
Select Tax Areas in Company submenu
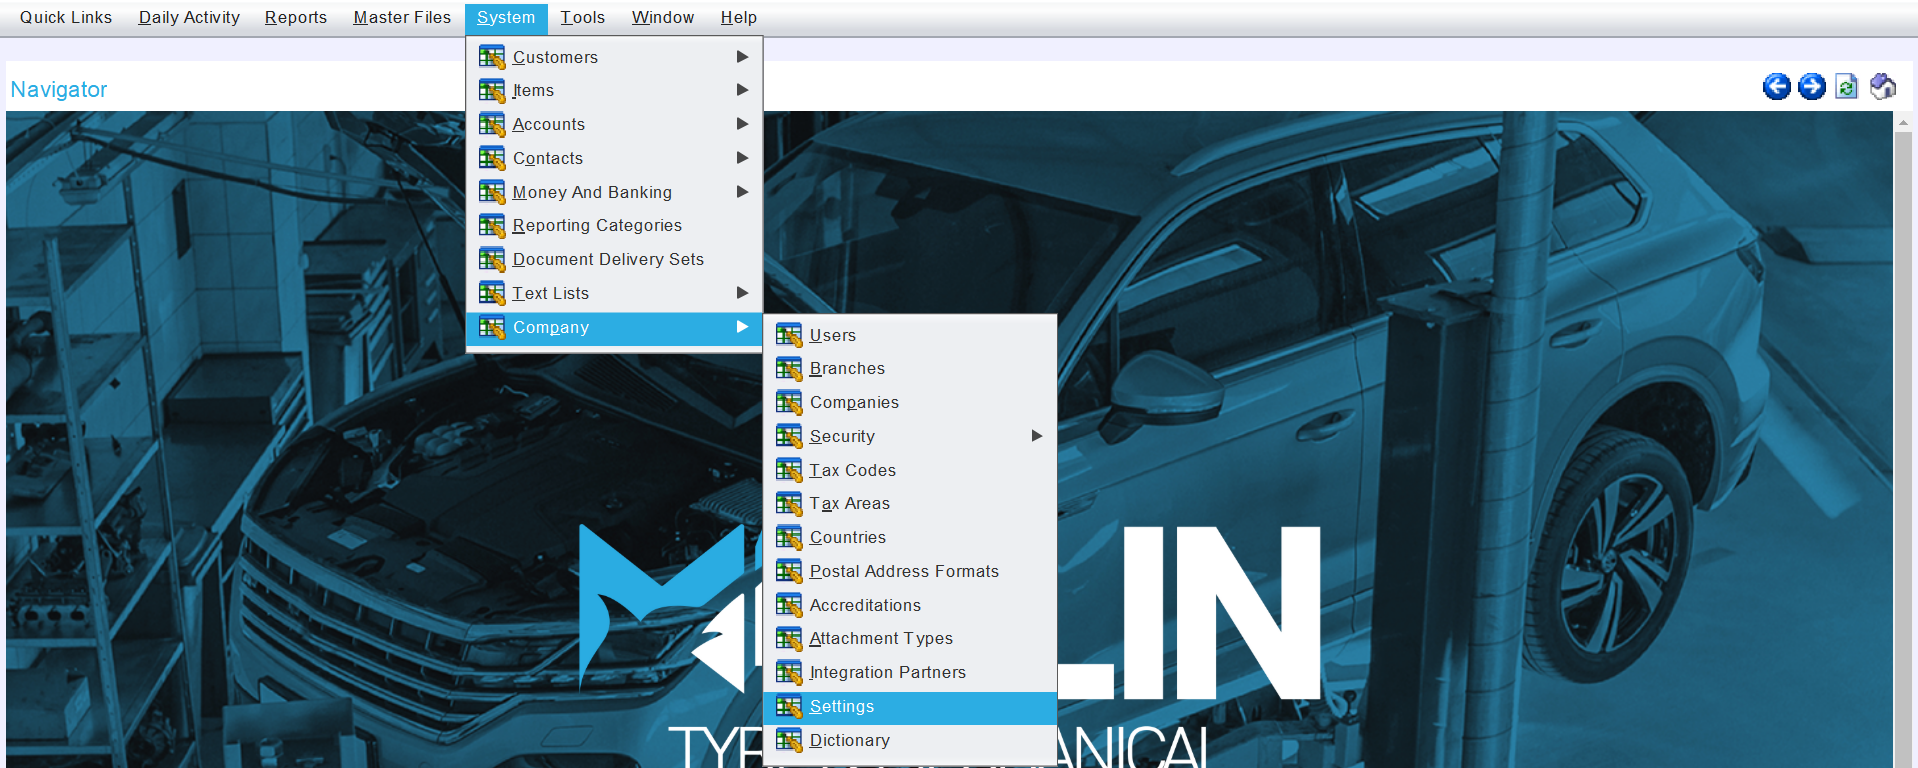[x=910, y=504]
